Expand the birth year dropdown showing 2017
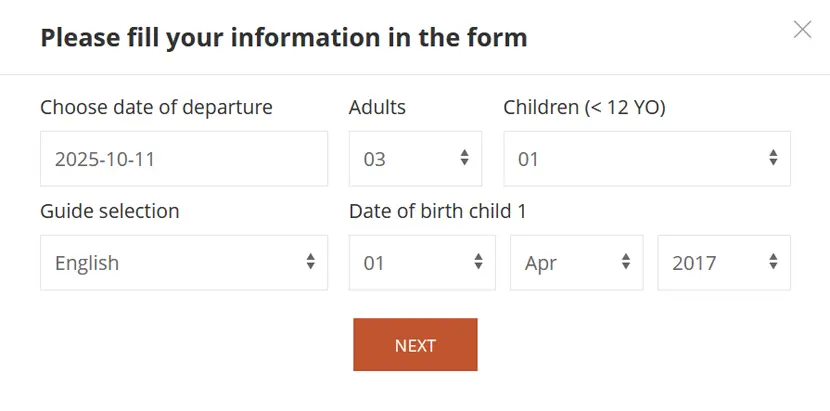 [723, 263]
